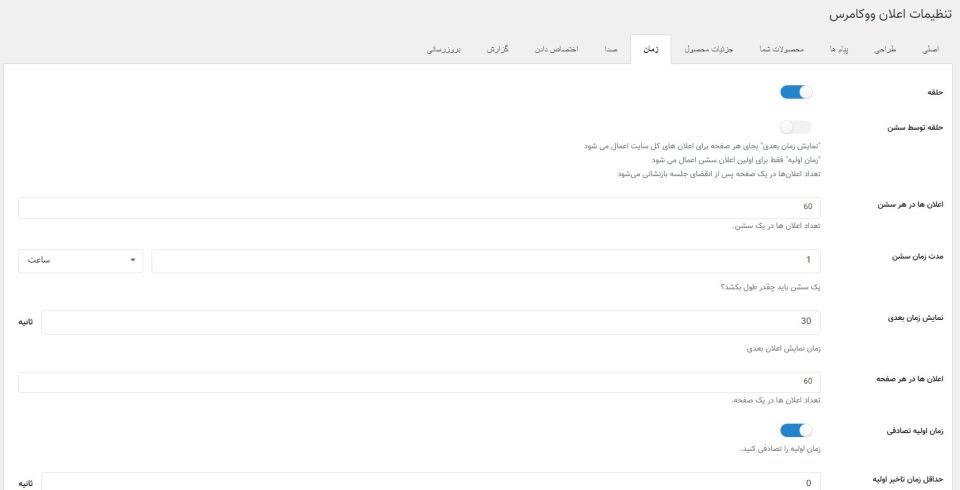
Task: Go to the بروزرسانی tab
Action: (x=444, y=48)
